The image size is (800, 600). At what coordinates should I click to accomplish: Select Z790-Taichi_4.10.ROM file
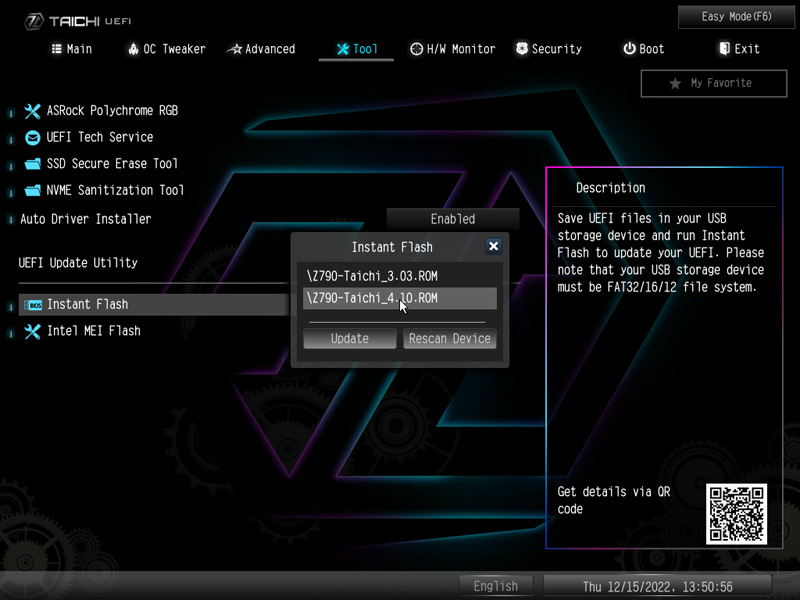(x=399, y=298)
